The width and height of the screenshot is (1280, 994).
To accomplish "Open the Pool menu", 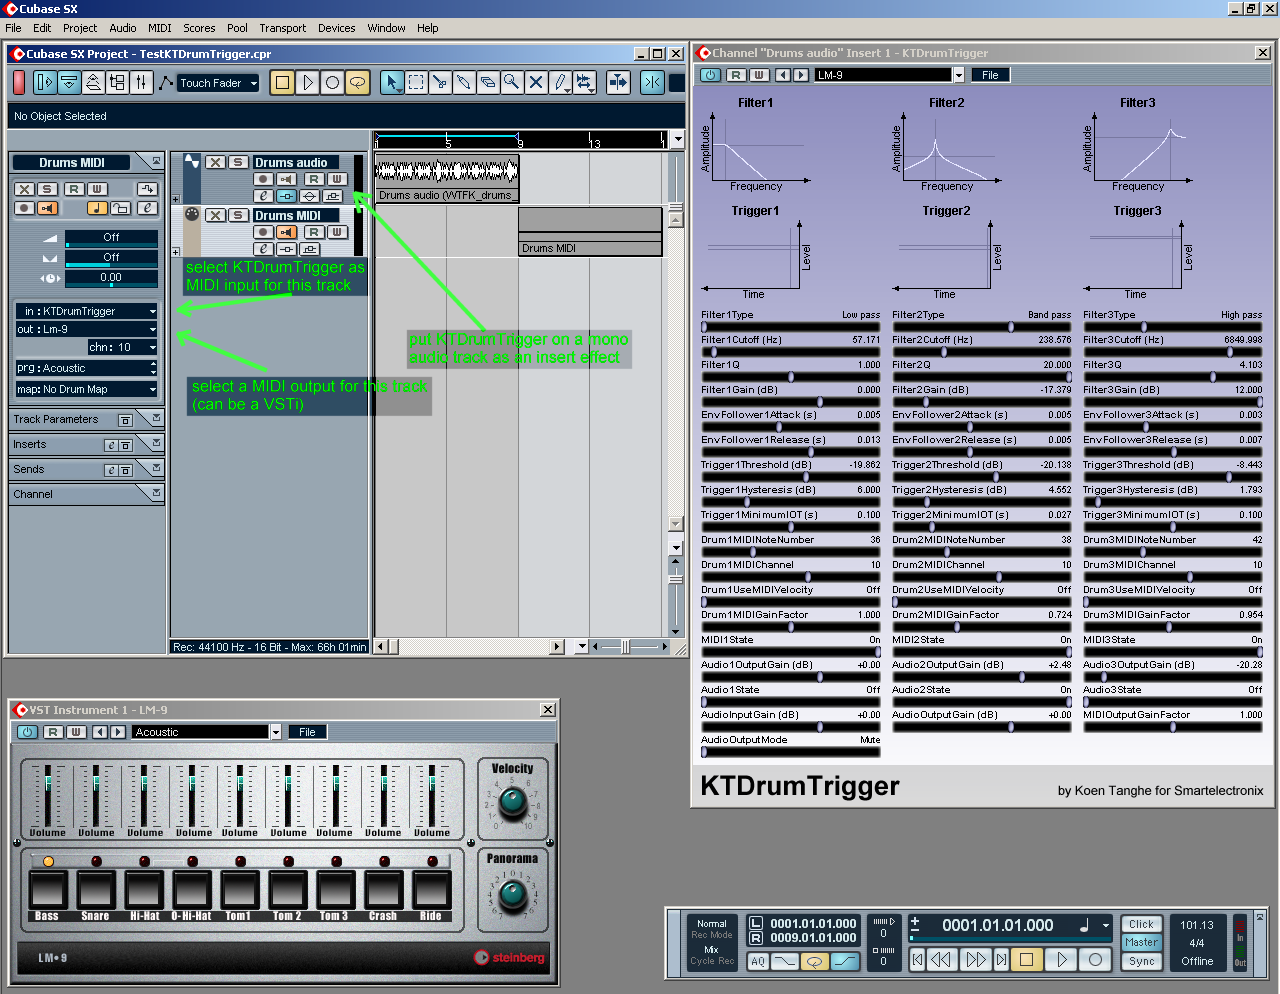I will (237, 28).
